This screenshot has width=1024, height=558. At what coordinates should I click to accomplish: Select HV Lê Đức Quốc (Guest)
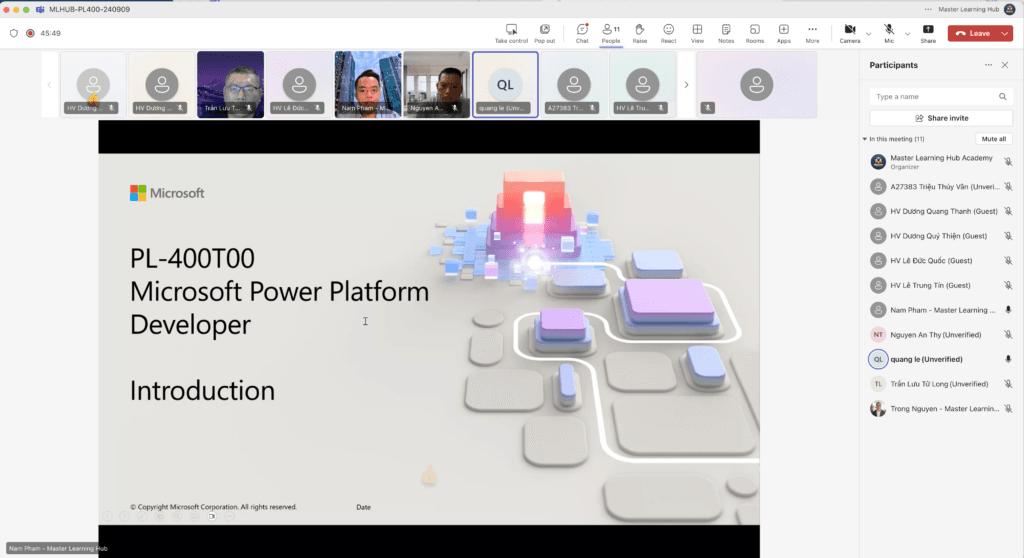click(941, 261)
